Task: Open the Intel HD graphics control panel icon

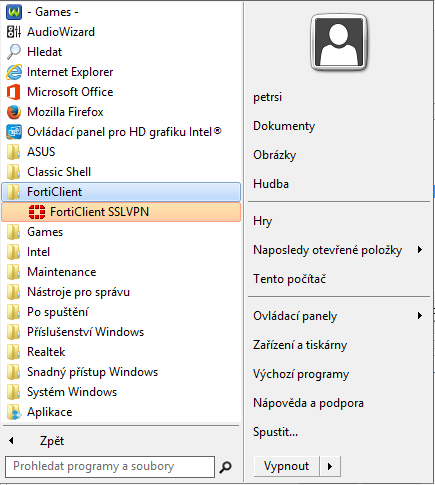Action: [14, 132]
